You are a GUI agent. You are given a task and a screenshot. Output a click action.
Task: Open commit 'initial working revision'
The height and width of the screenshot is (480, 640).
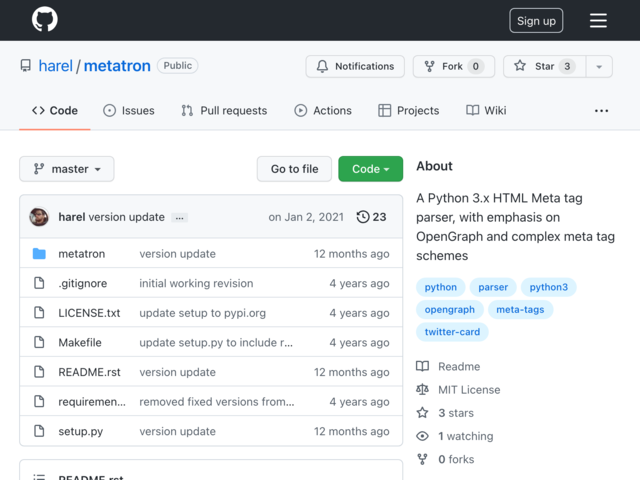pos(196,283)
